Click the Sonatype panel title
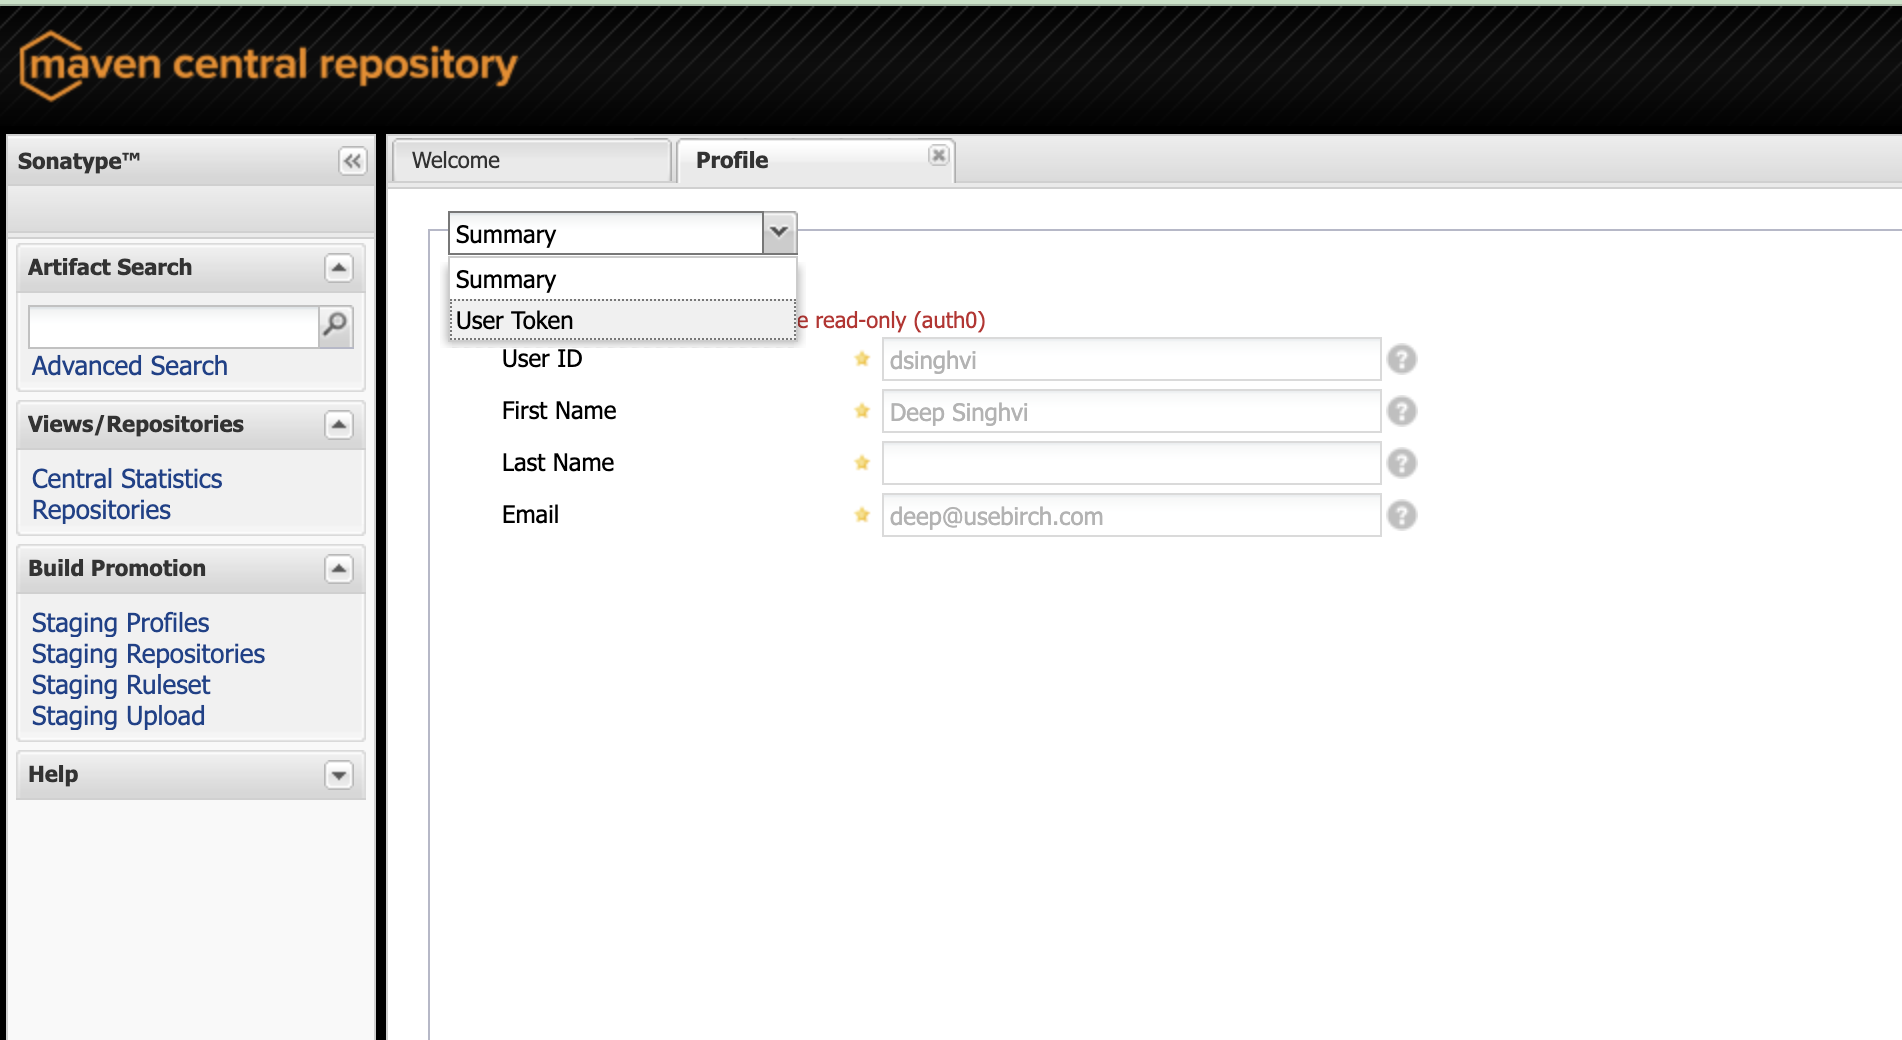Image resolution: width=1902 pixels, height=1040 pixels. pos(79,161)
